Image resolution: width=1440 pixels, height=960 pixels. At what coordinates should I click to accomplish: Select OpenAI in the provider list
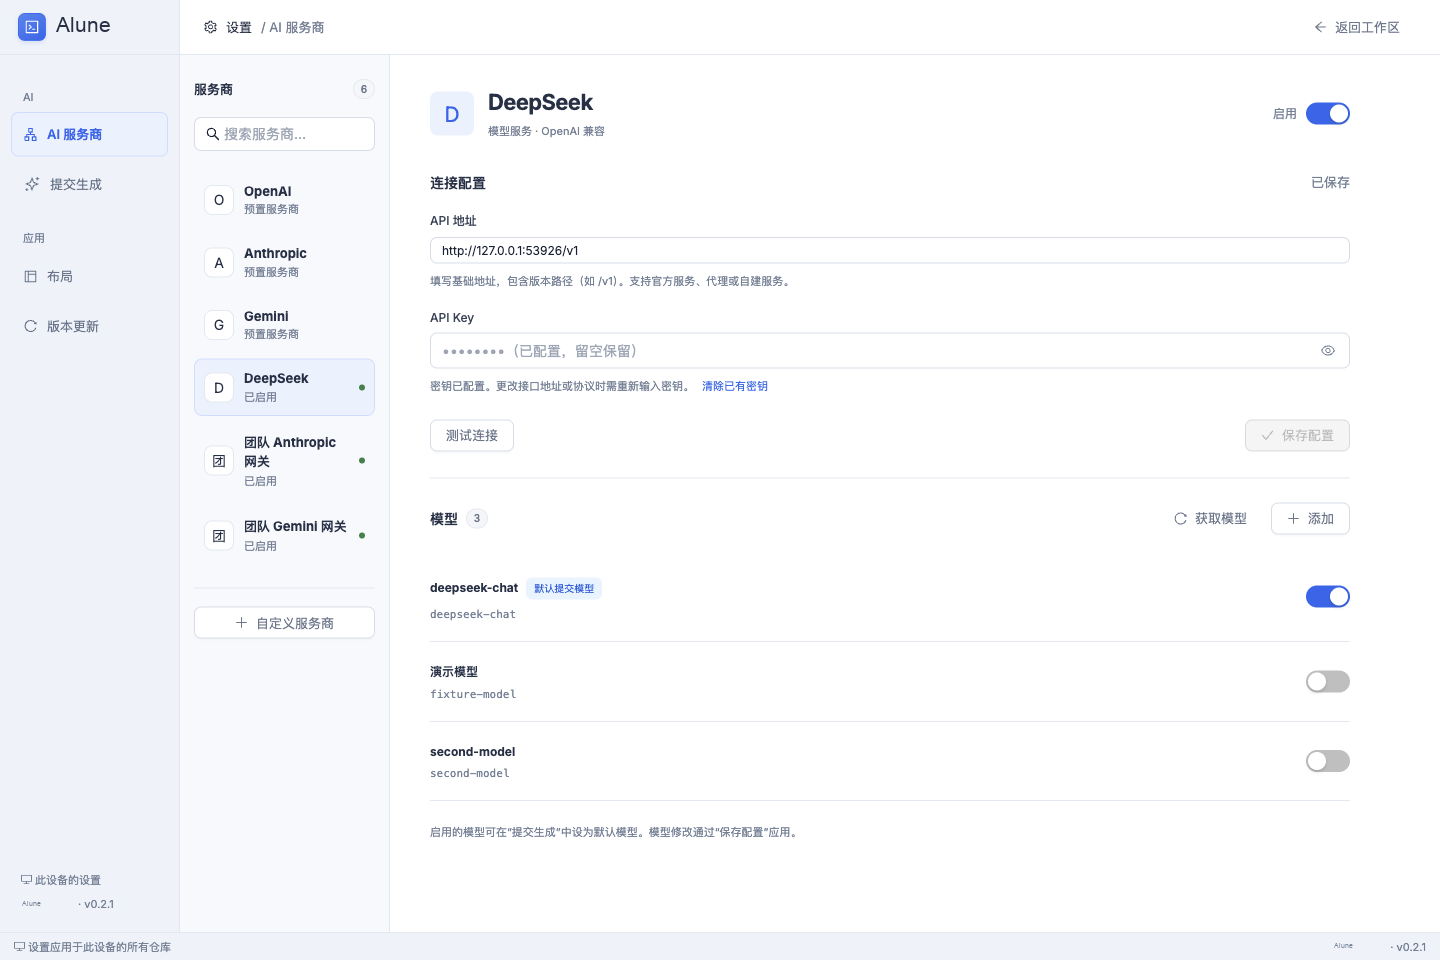click(x=284, y=200)
